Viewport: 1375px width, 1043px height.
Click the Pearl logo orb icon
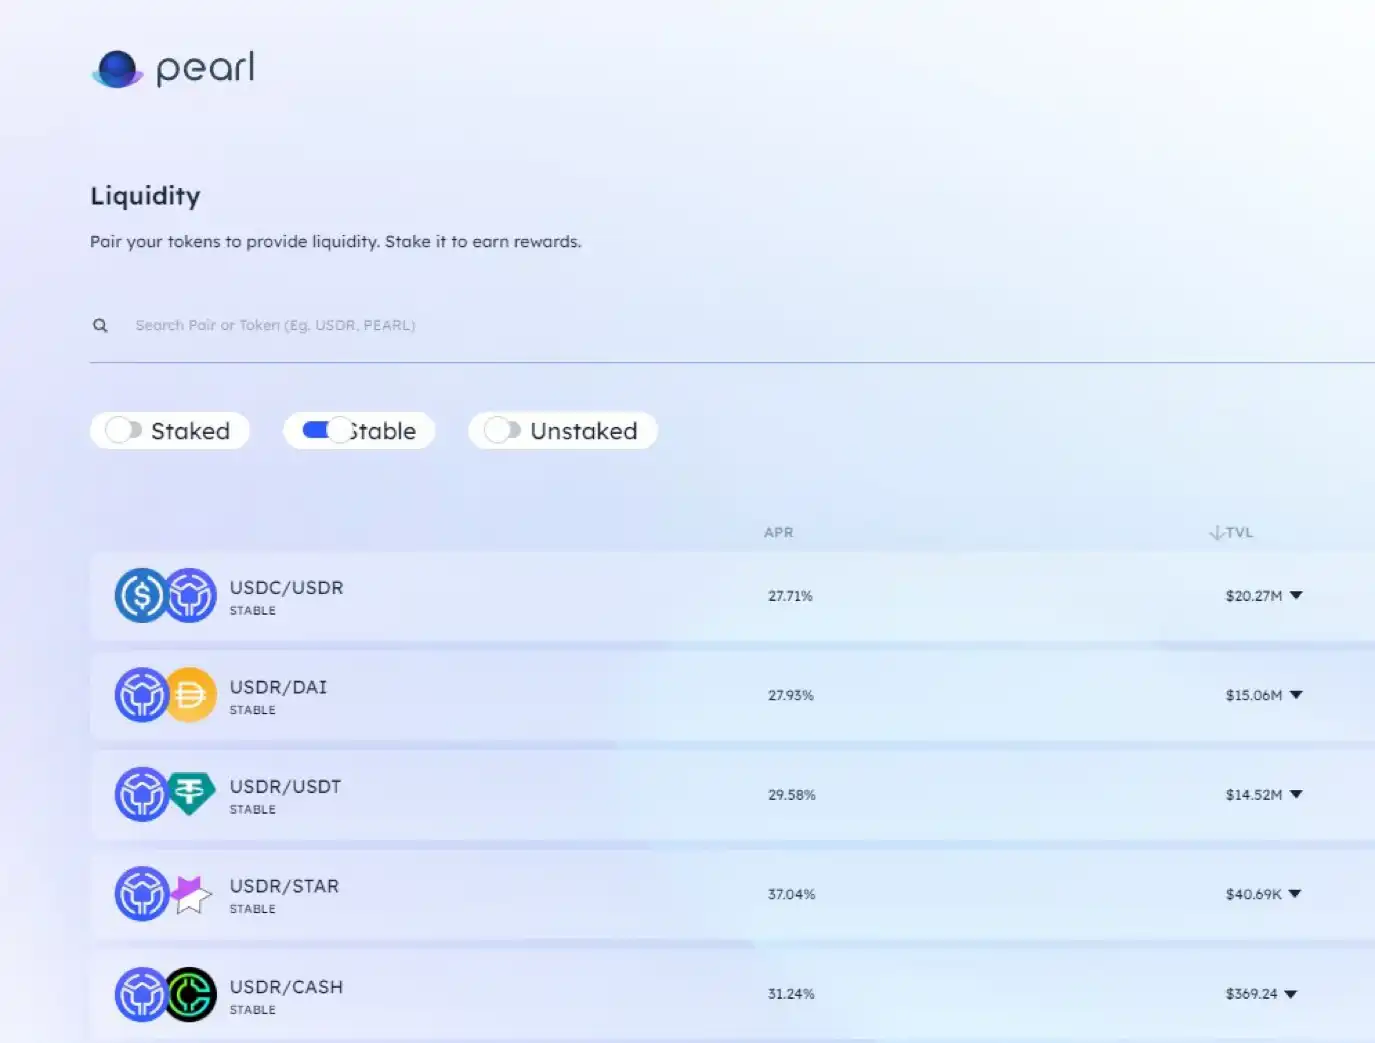[x=118, y=69]
